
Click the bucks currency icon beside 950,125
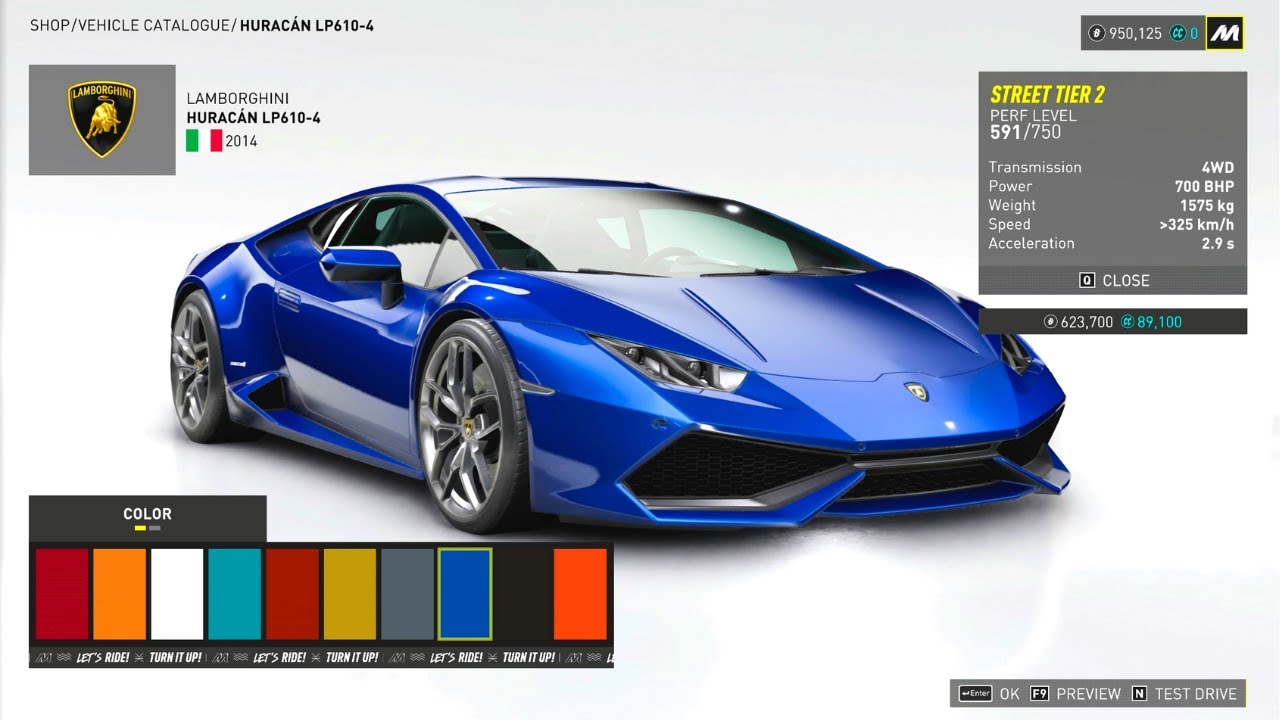click(x=1097, y=34)
